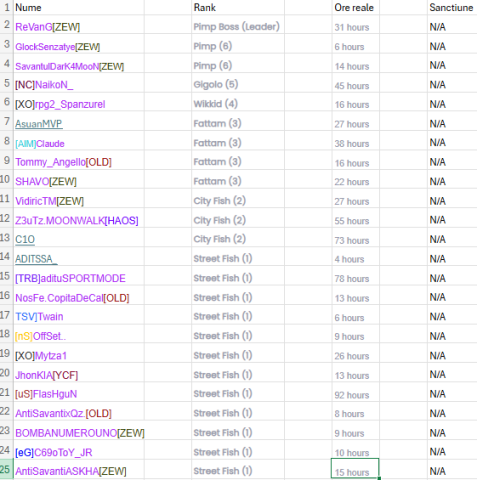Image resolution: width=477 pixels, height=480 pixels.
Task: Select the Sanctiune header cell
Action: point(452,7)
